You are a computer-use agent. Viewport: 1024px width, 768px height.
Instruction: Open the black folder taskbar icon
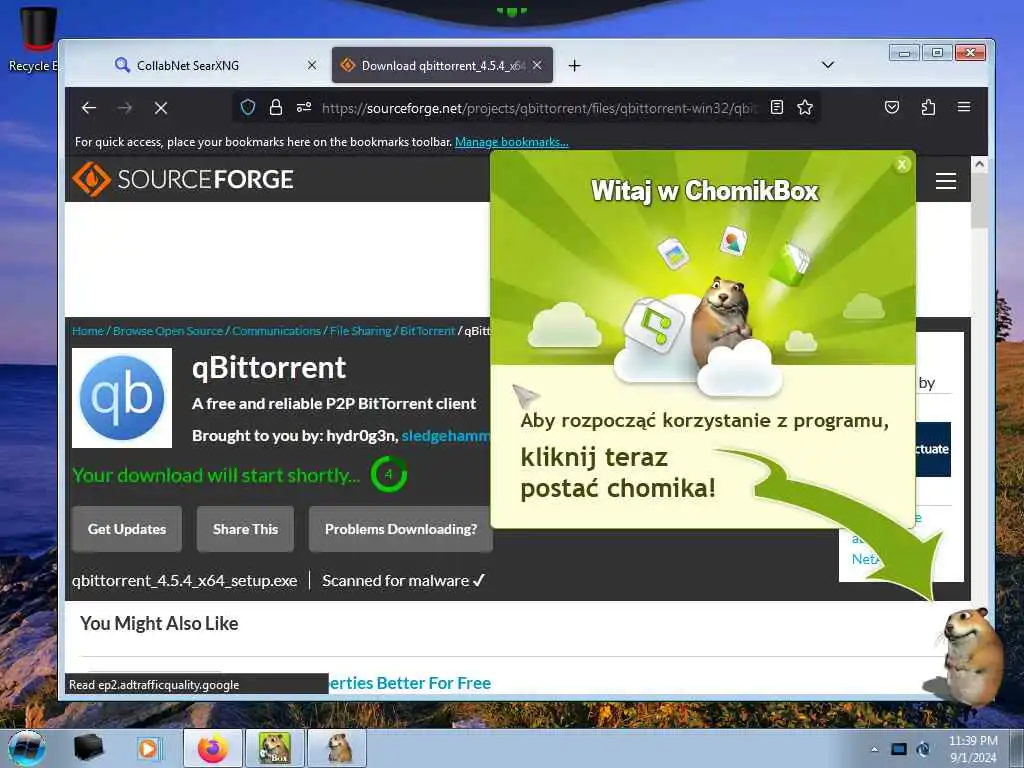click(x=89, y=748)
